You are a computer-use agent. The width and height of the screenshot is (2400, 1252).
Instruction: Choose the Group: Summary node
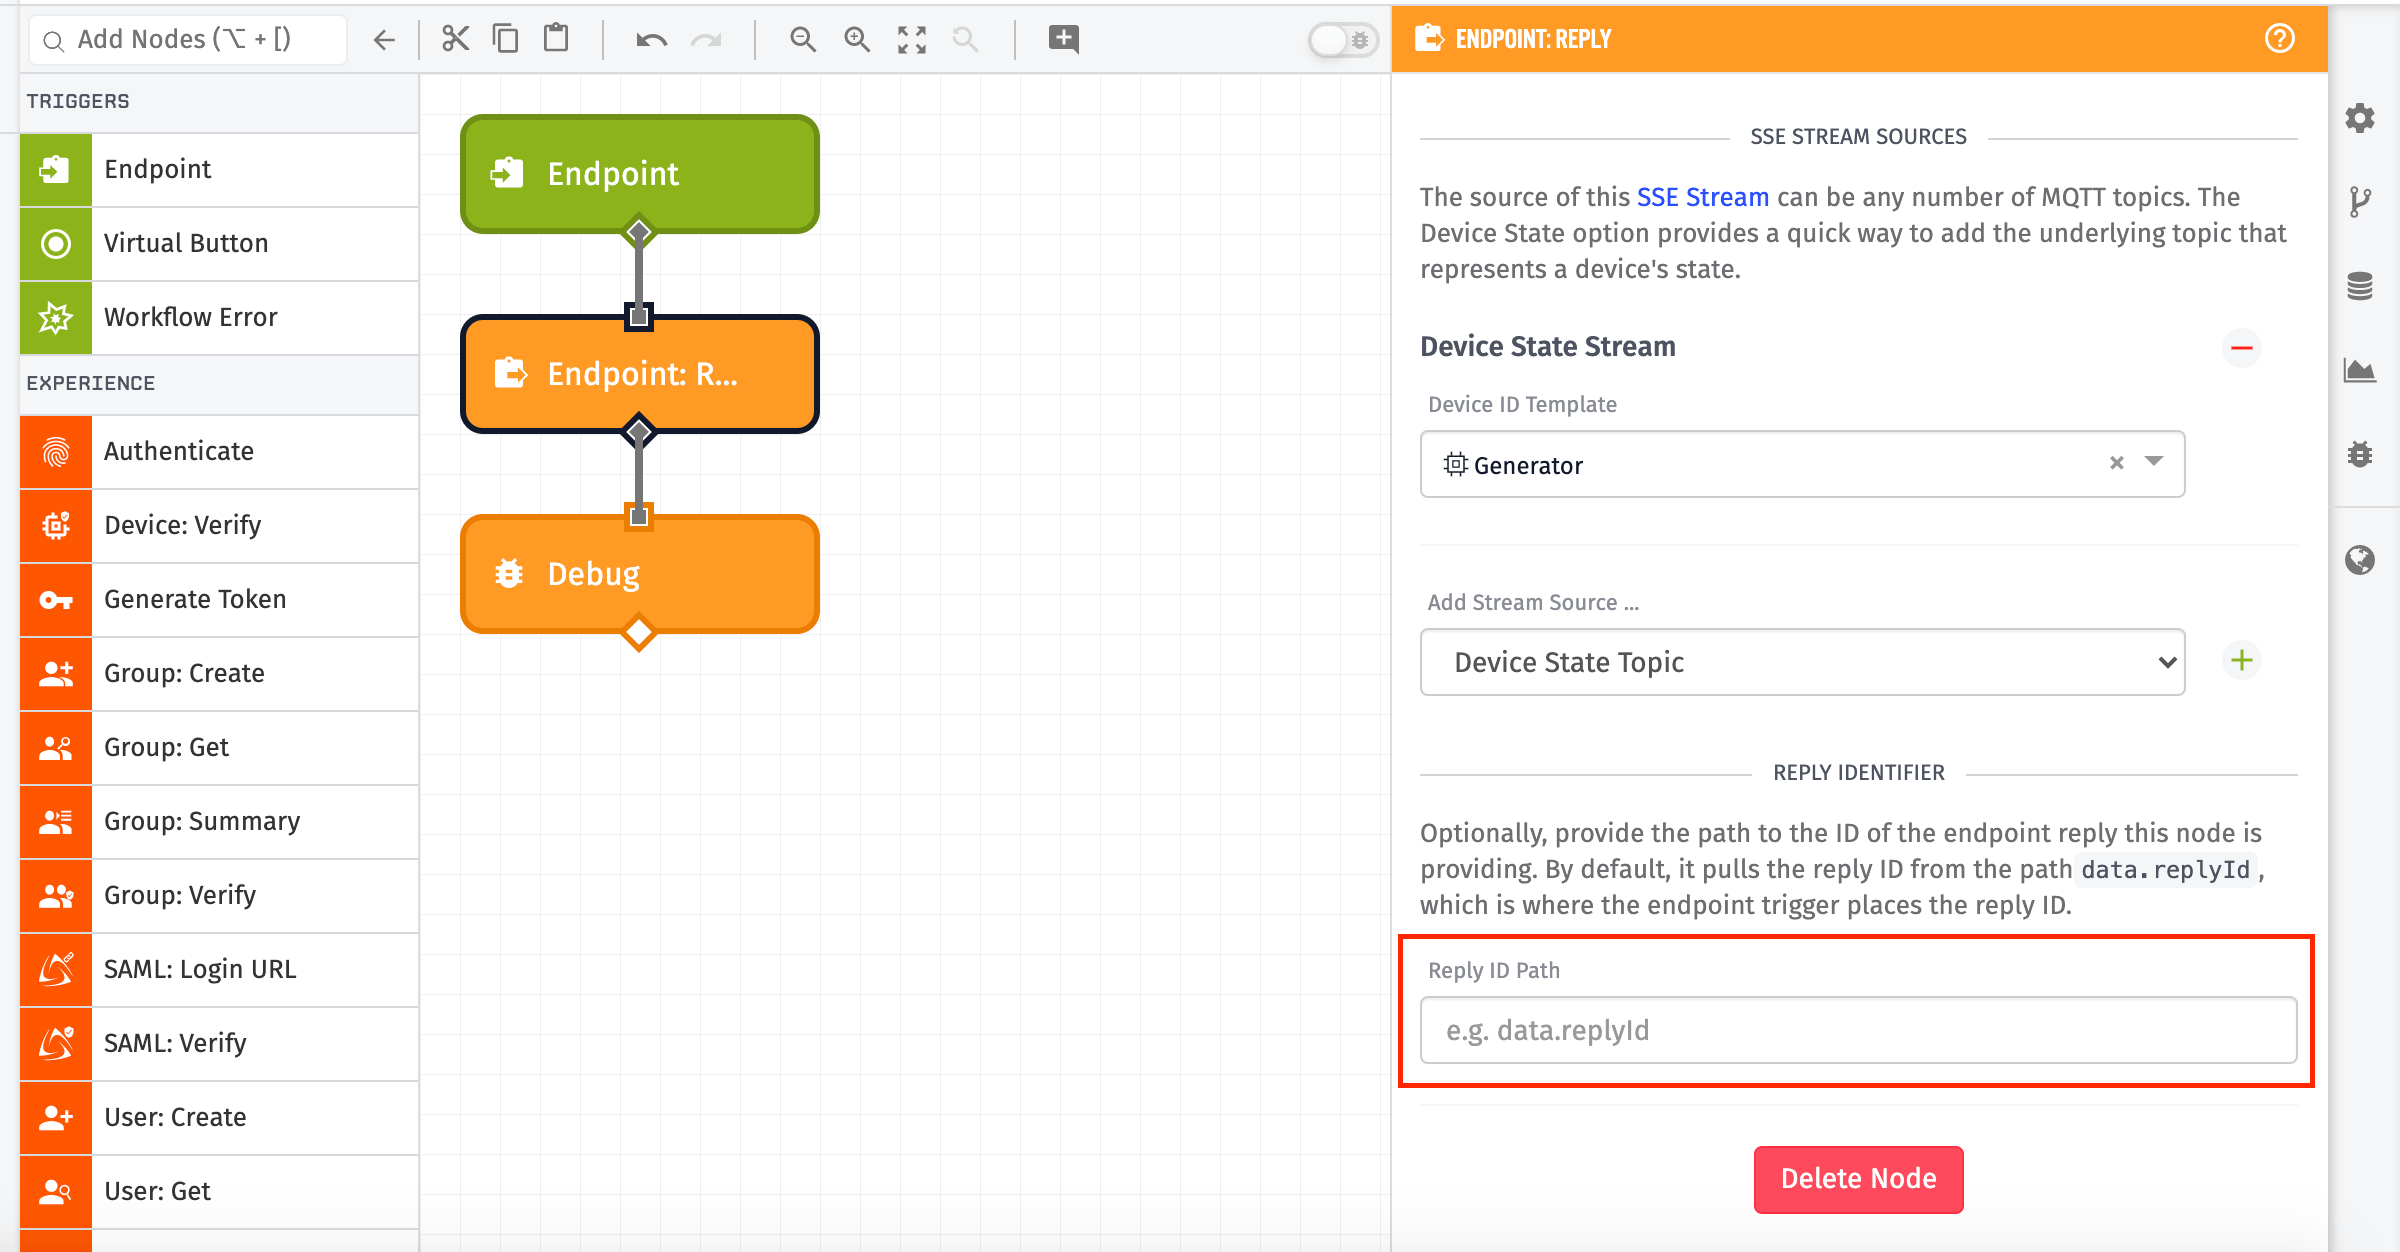[219, 822]
